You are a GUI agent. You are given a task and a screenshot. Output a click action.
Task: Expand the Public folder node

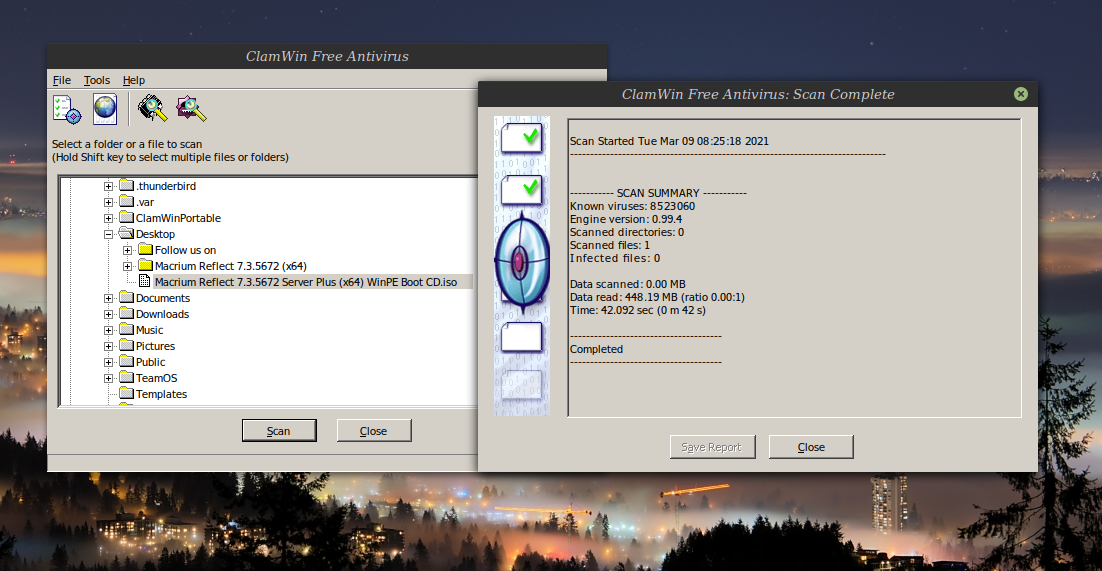pyautogui.click(x=108, y=362)
